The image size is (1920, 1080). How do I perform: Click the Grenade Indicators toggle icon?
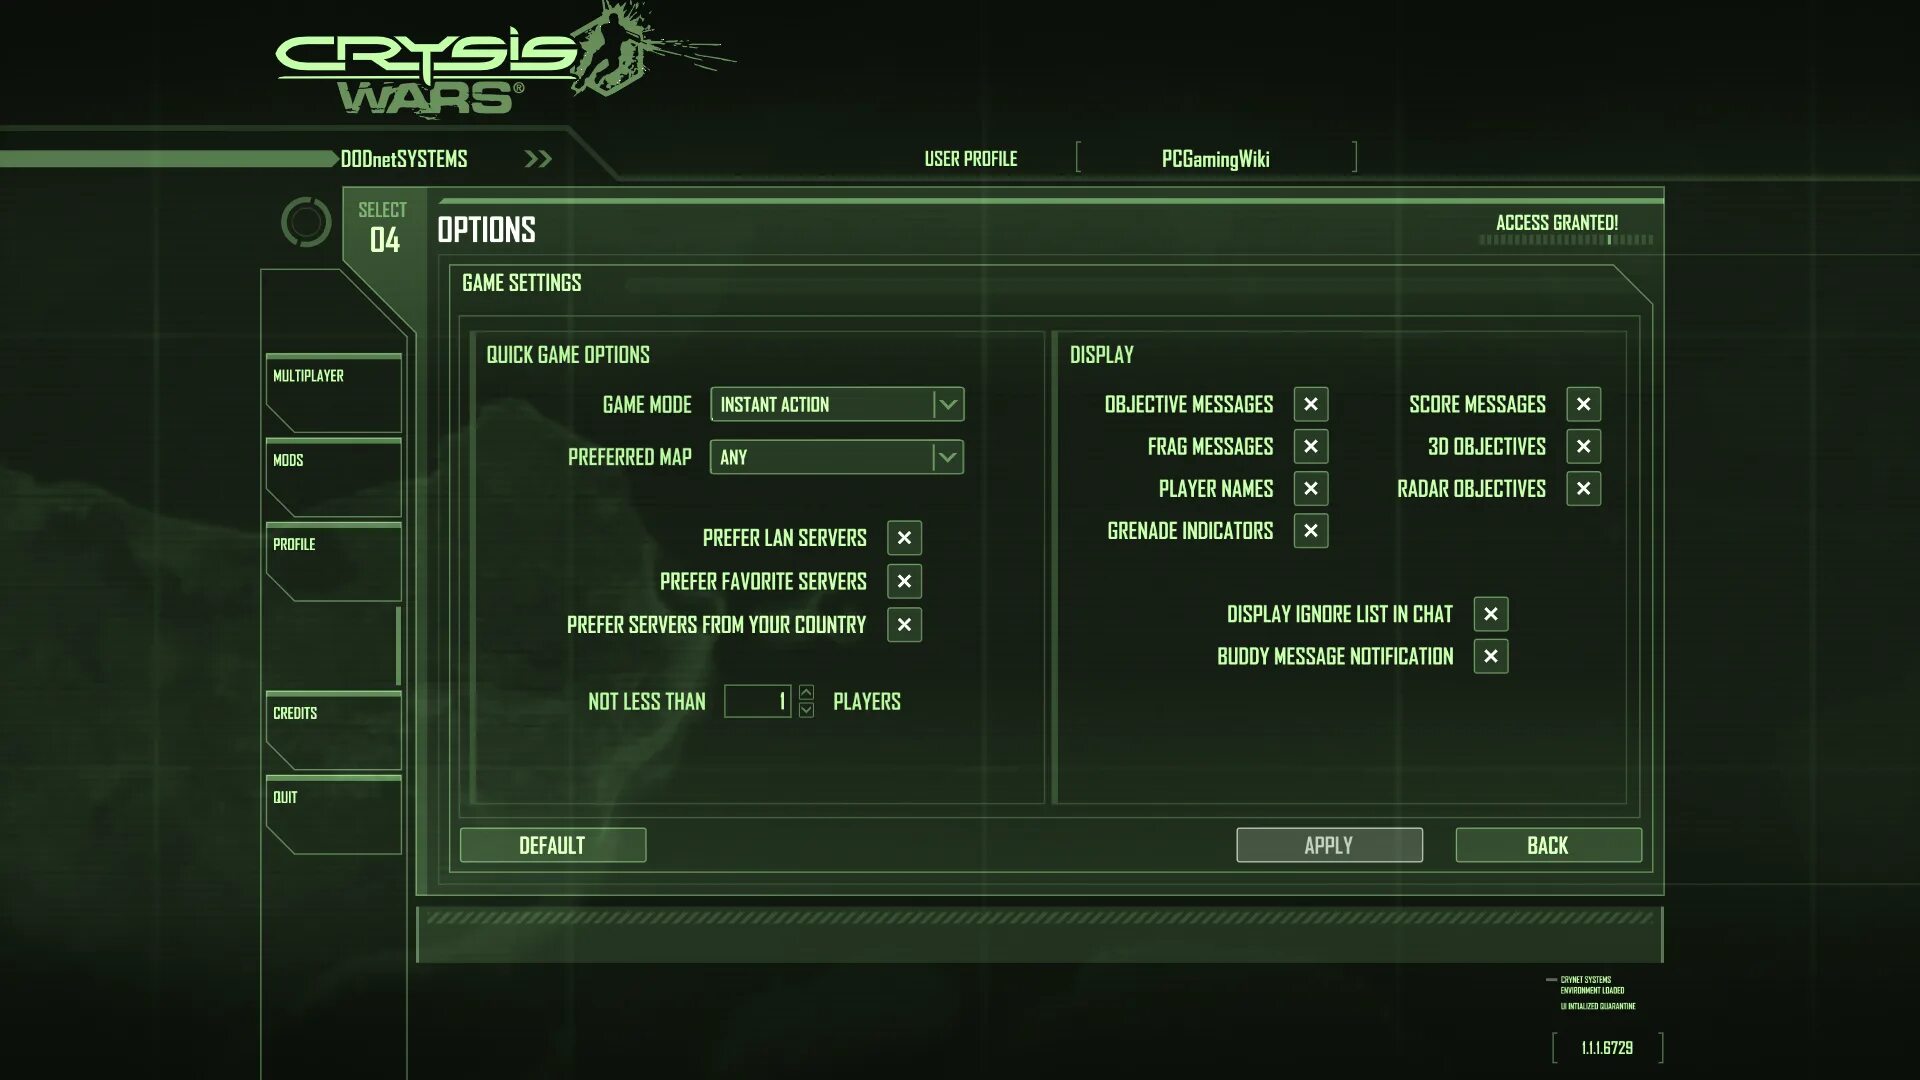click(x=1311, y=530)
